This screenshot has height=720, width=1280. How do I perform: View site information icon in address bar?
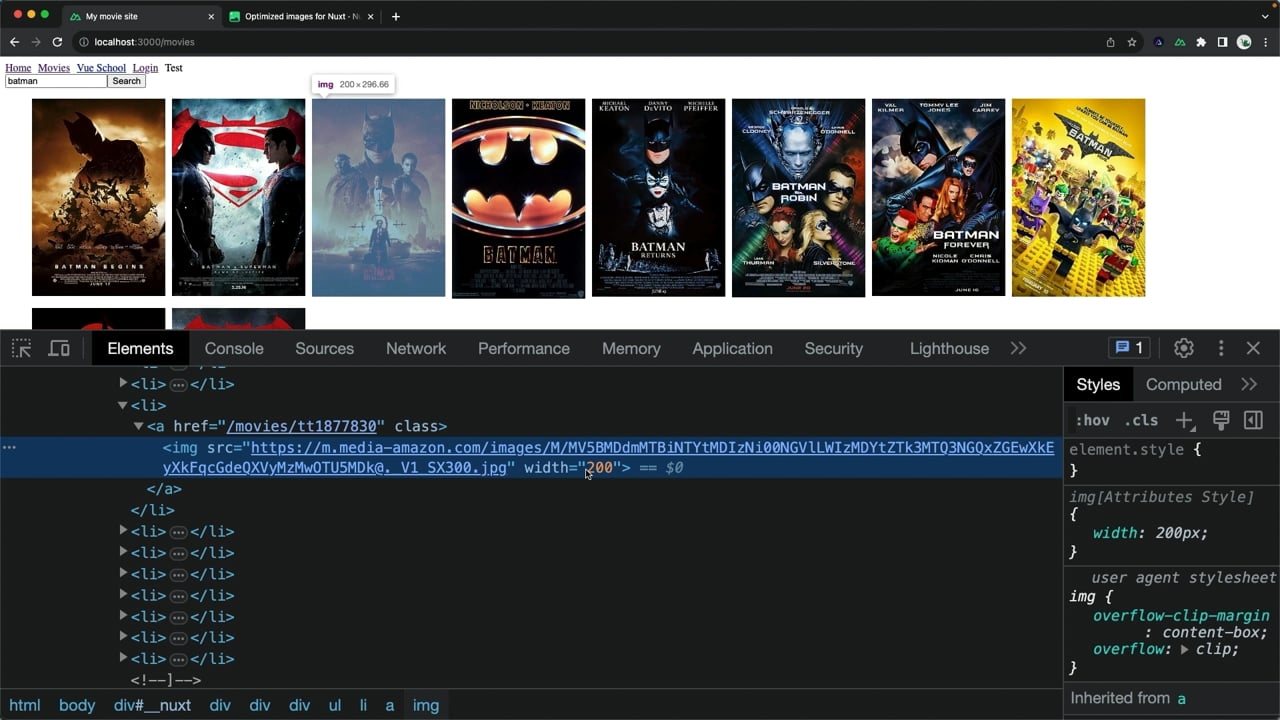(84, 42)
